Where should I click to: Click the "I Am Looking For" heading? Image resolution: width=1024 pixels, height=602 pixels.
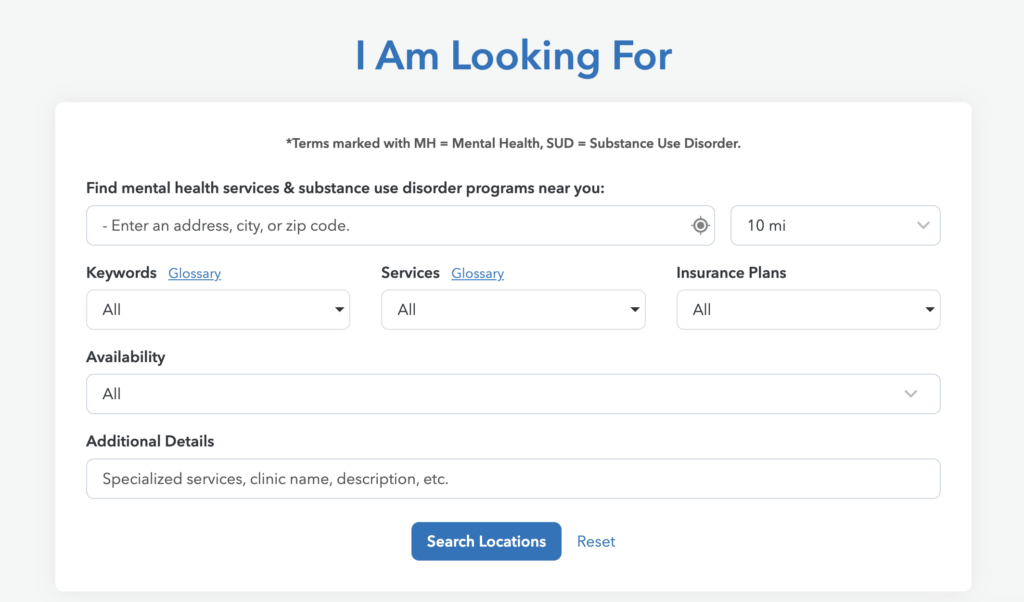[513, 56]
